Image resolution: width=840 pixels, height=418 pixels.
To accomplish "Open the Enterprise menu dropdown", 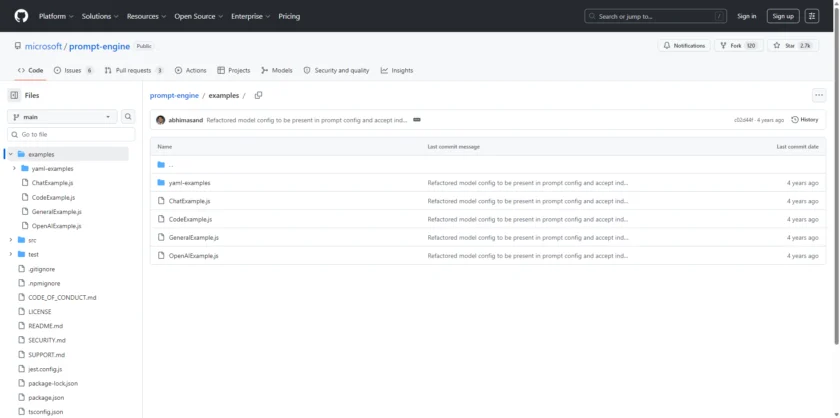I will pos(251,16).
